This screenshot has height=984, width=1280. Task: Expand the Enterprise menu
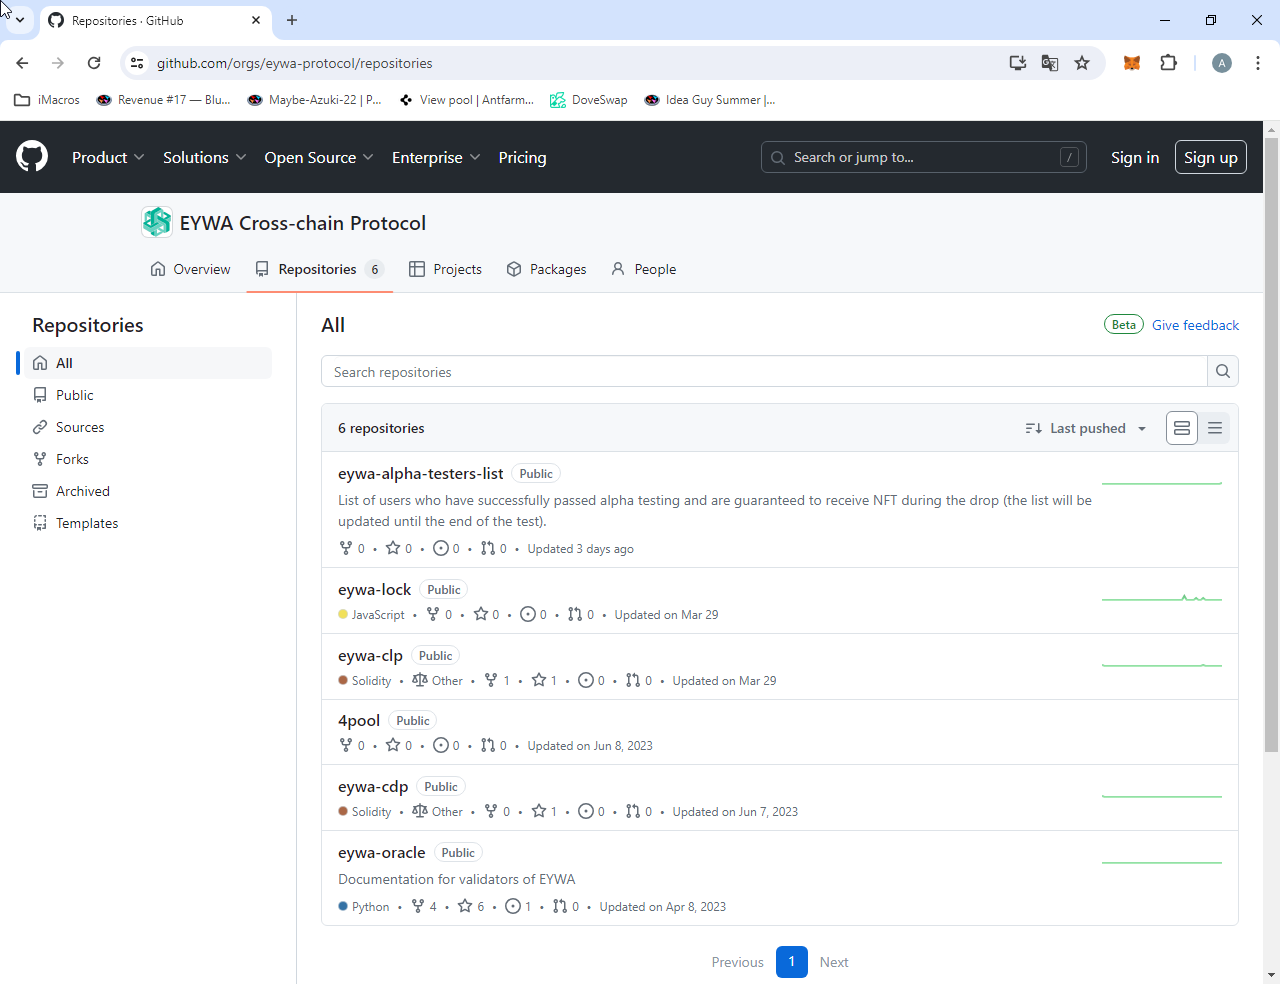point(436,157)
